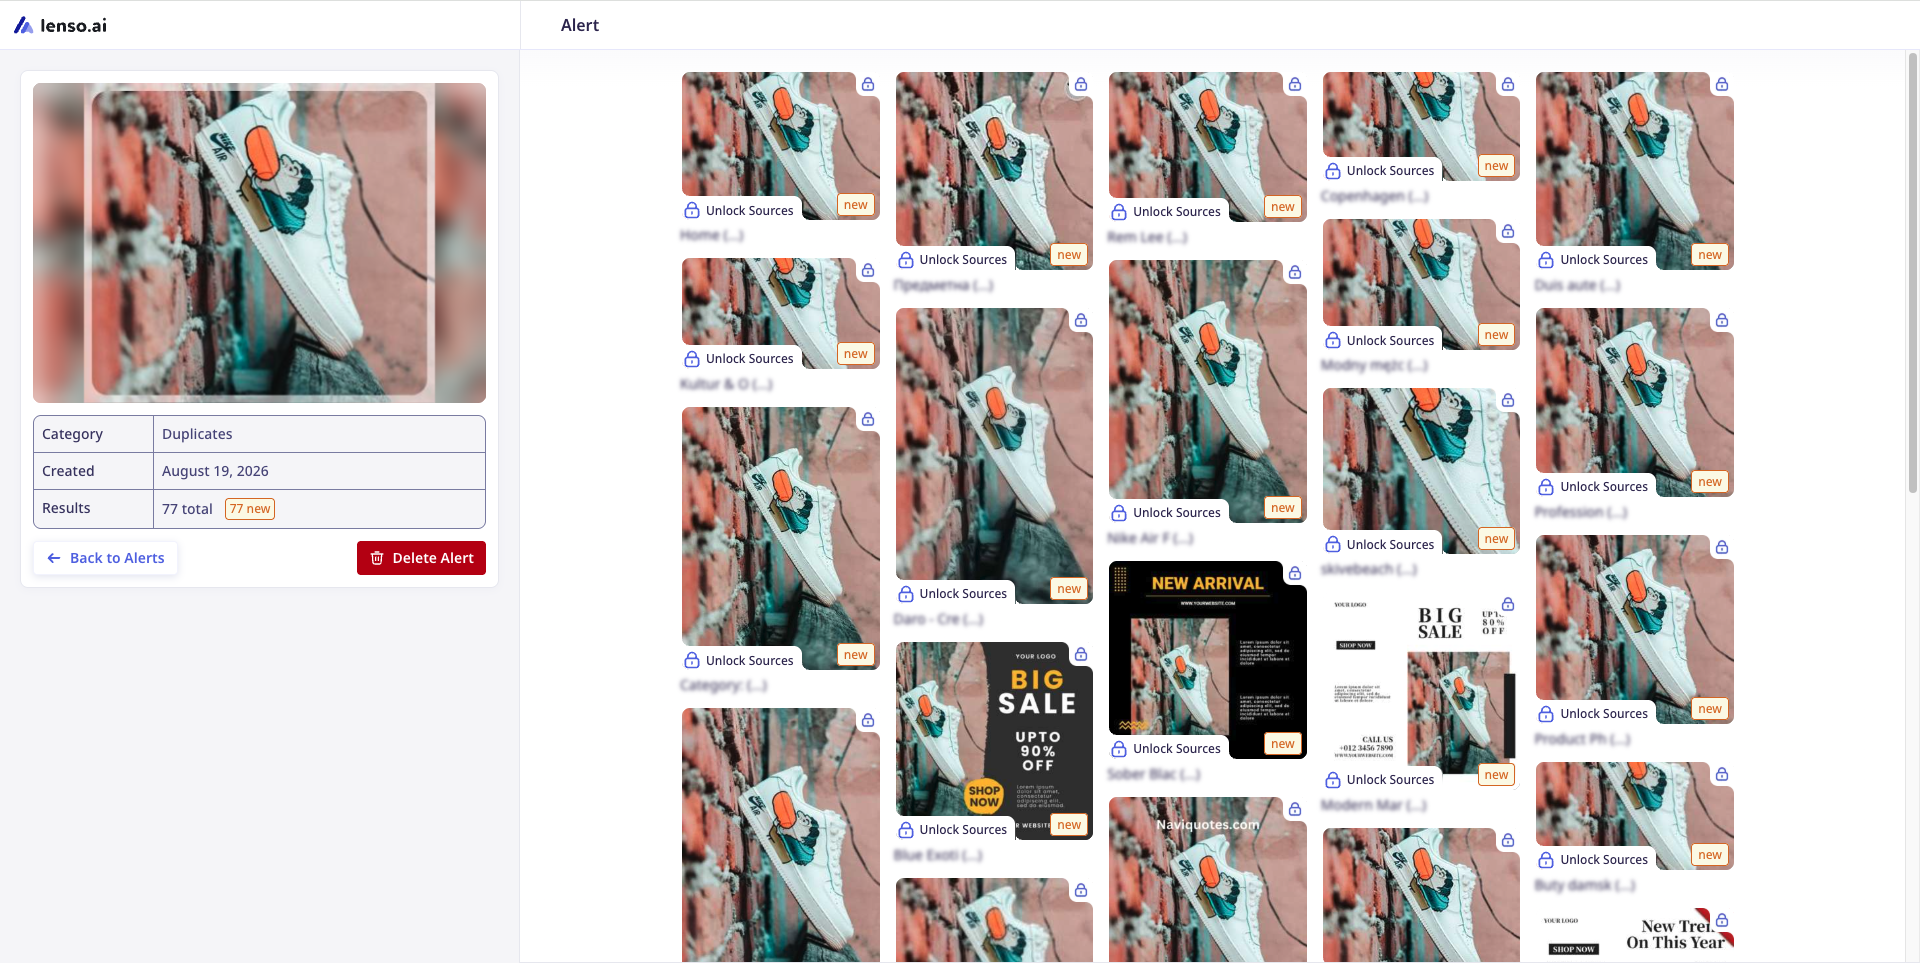Click lock icon on BIG SALE 80% OFF thumbnail
This screenshot has width=1920, height=963.
tap(1508, 604)
